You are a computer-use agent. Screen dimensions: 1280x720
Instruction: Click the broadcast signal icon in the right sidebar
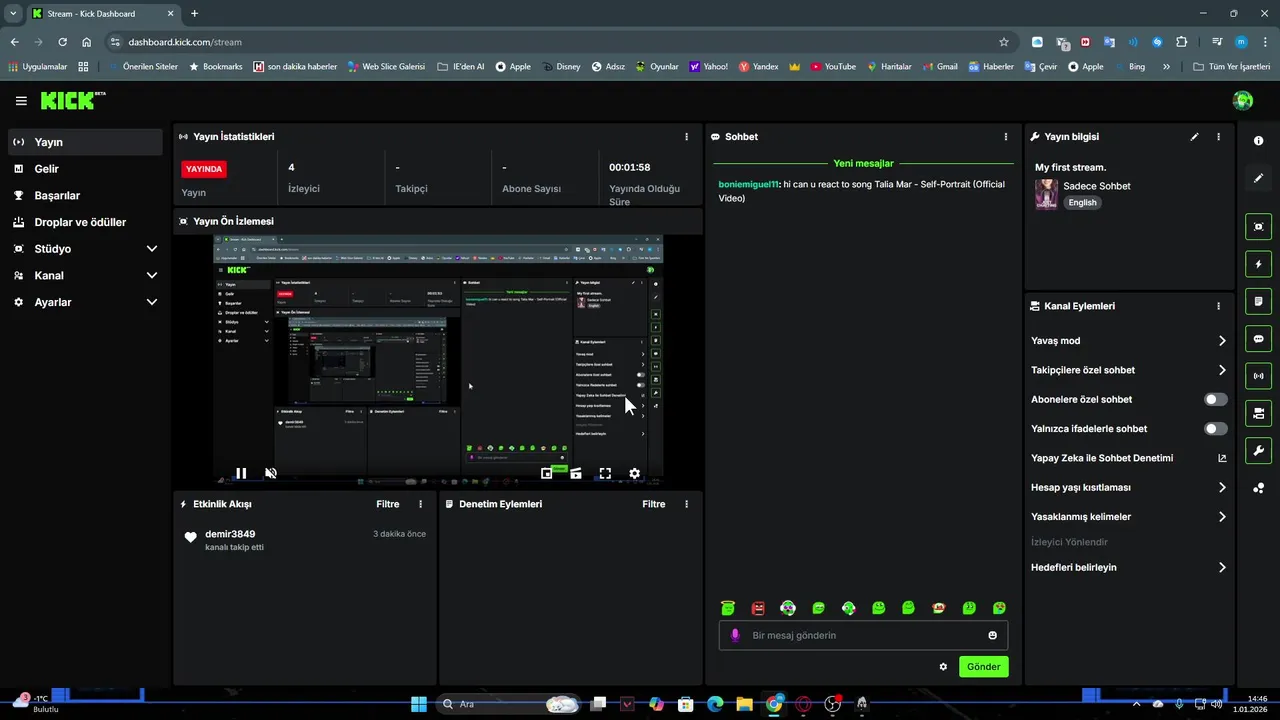click(x=1258, y=376)
